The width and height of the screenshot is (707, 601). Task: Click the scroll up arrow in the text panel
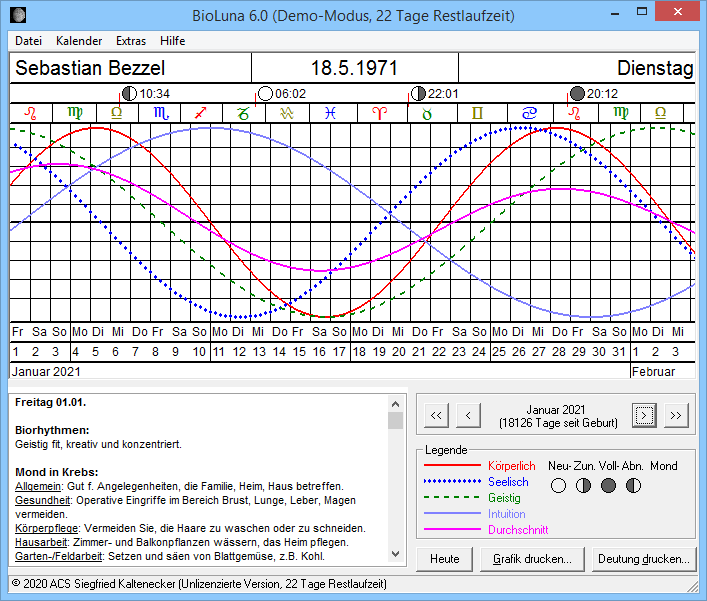[395, 404]
